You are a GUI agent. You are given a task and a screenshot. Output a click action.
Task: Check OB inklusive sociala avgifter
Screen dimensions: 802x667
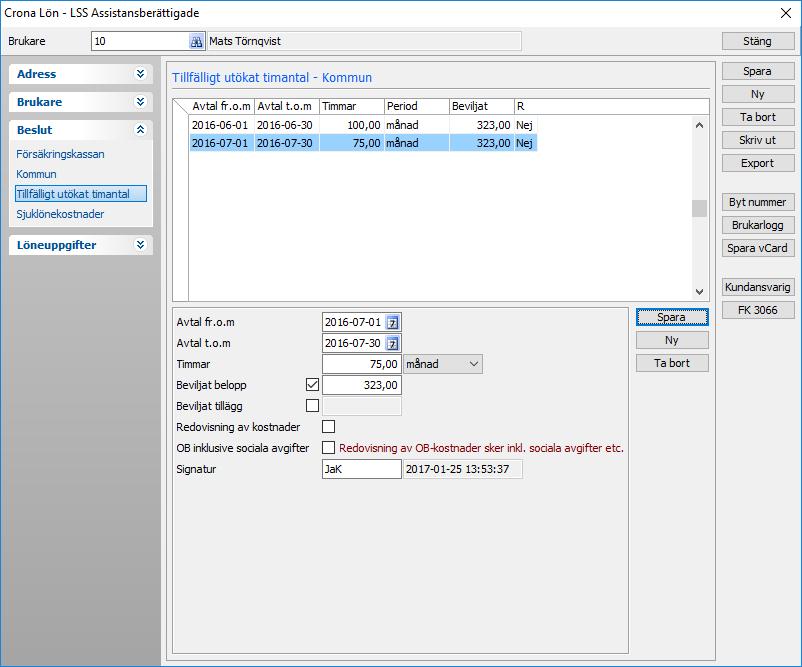[328, 448]
